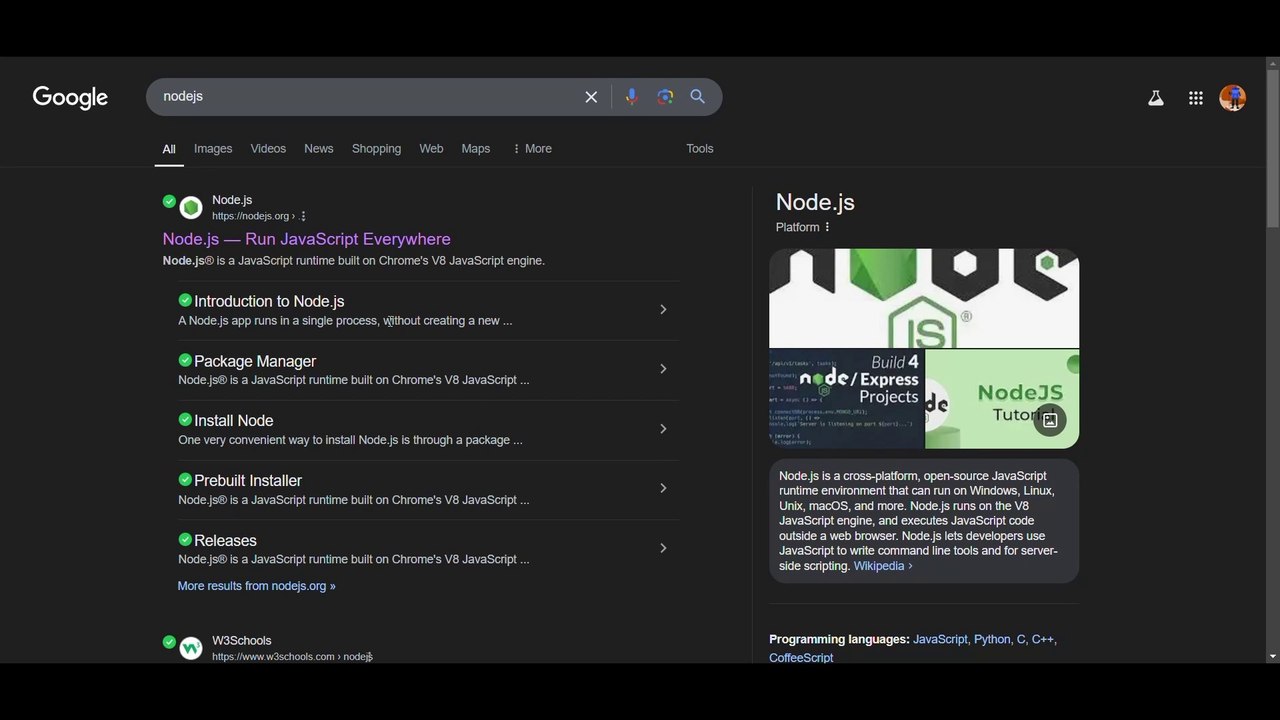
Task: Open Google Lens image search
Action: point(665,97)
